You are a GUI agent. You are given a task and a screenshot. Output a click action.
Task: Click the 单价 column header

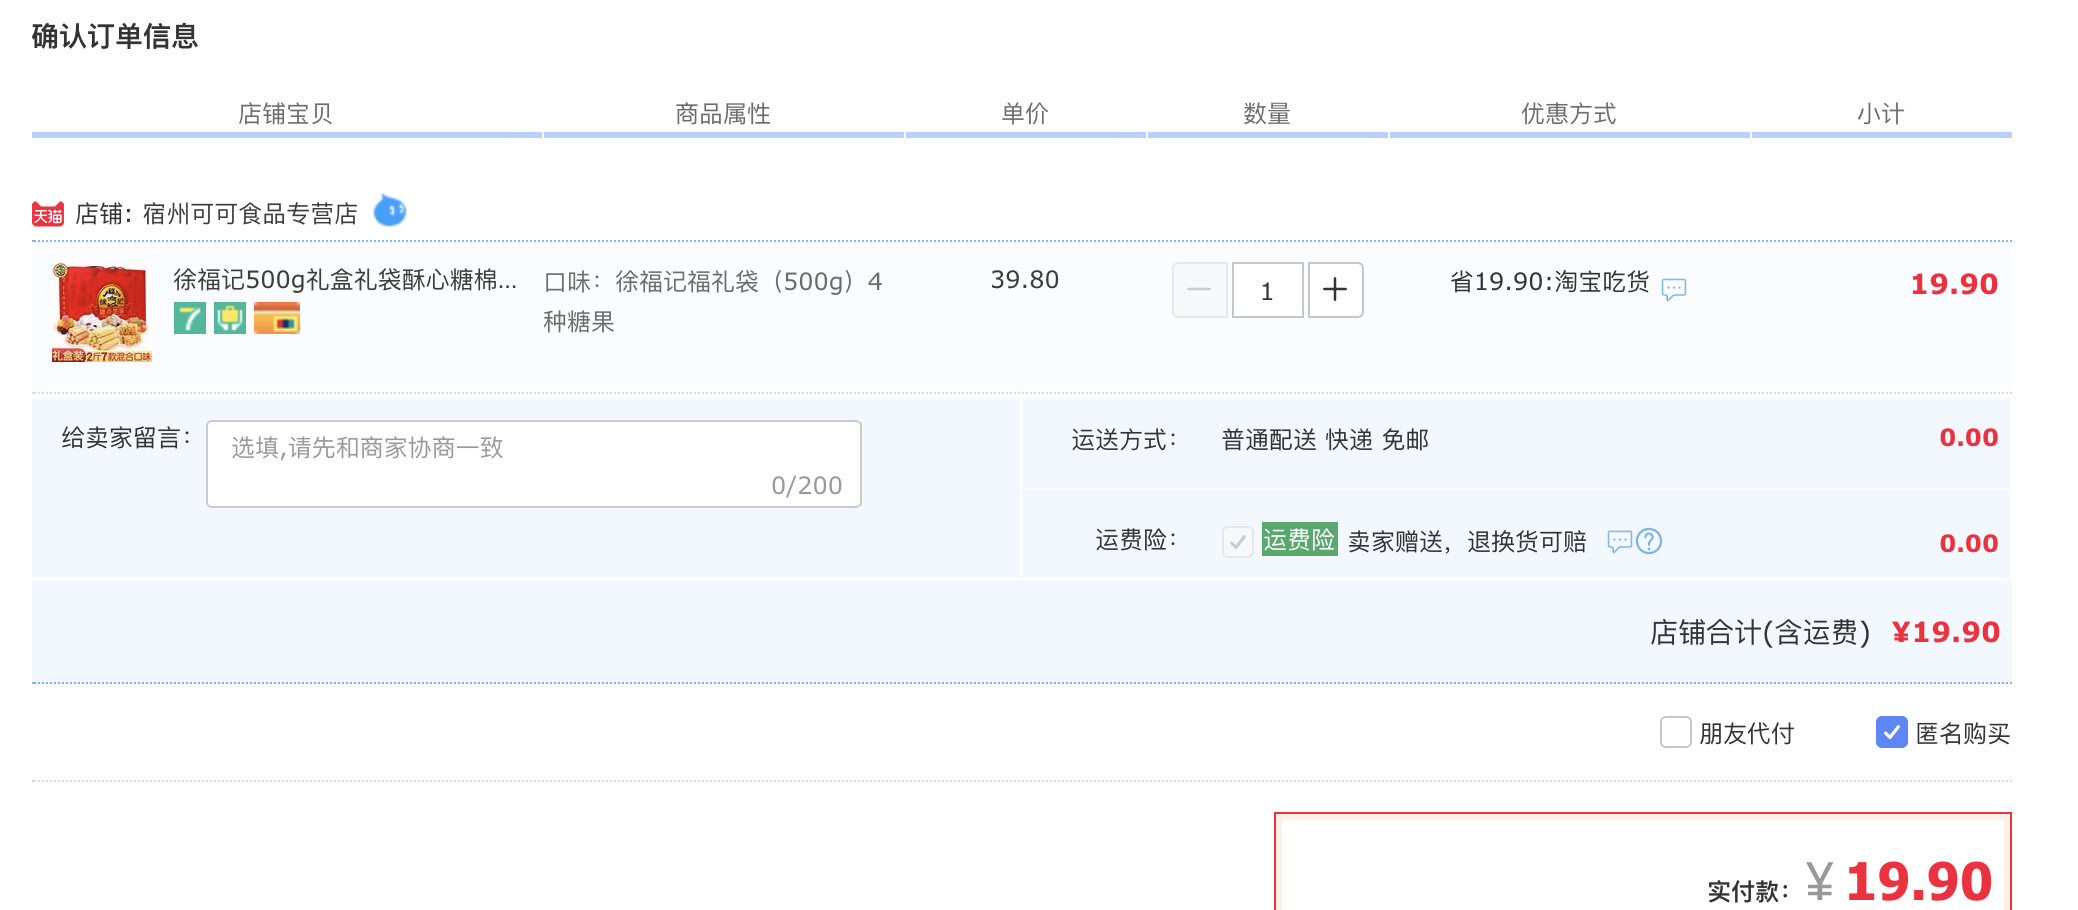click(1025, 114)
